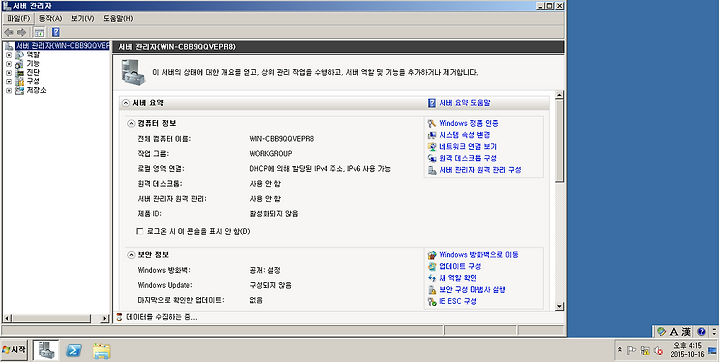Click the IME pad icon on language bar
720x362 pixels.
coord(661,331)
